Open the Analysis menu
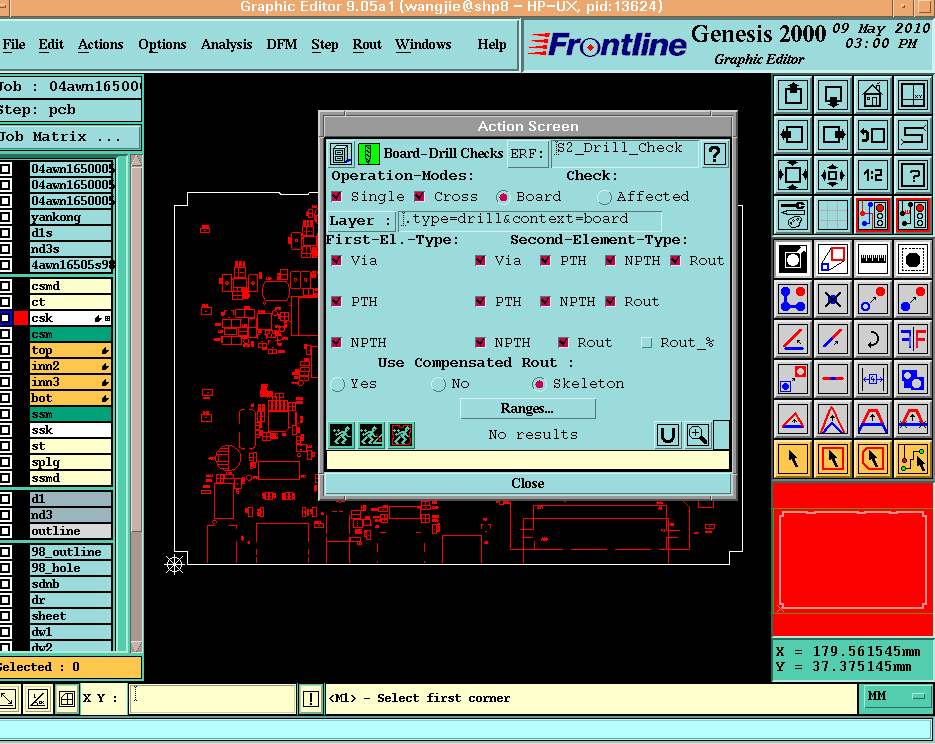Image resolution: width=935 pixels, height=744 pixels. (226, 44)
